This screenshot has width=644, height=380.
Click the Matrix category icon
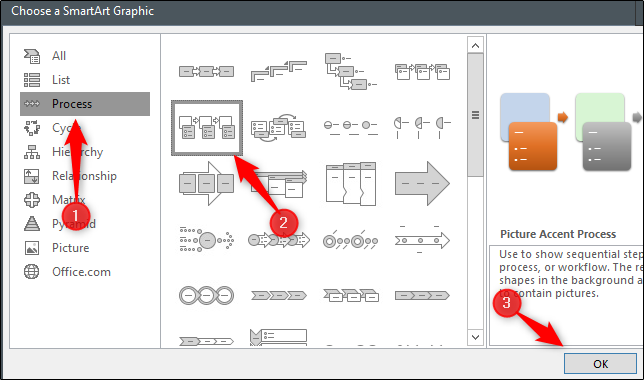32,200
